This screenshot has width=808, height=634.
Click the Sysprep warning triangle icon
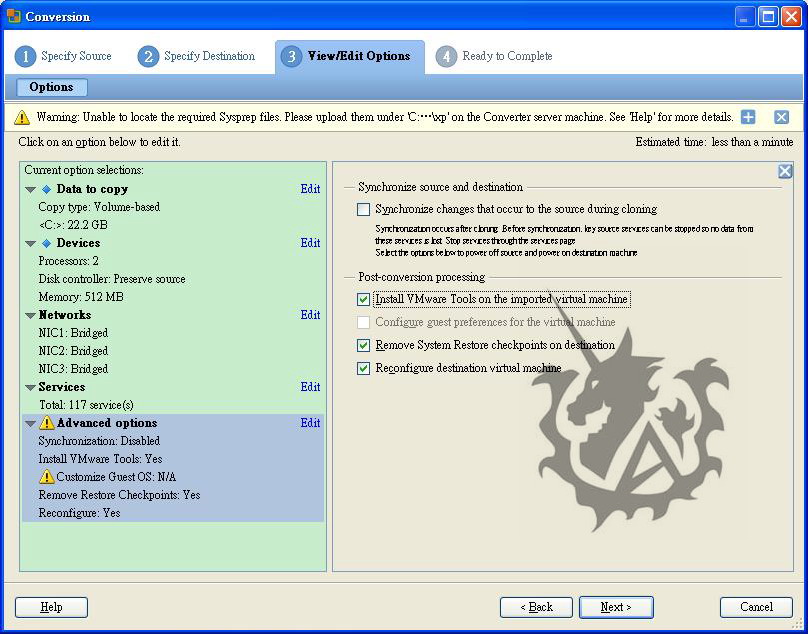pos(22,118)
